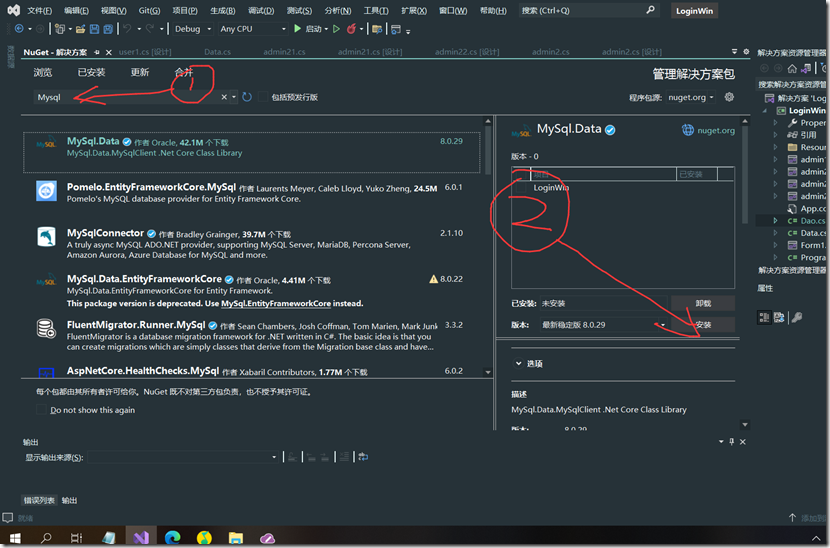The image size is (830, 548).
Task: Toggle include prerelease checkbox
Action: tap(263, 97)
